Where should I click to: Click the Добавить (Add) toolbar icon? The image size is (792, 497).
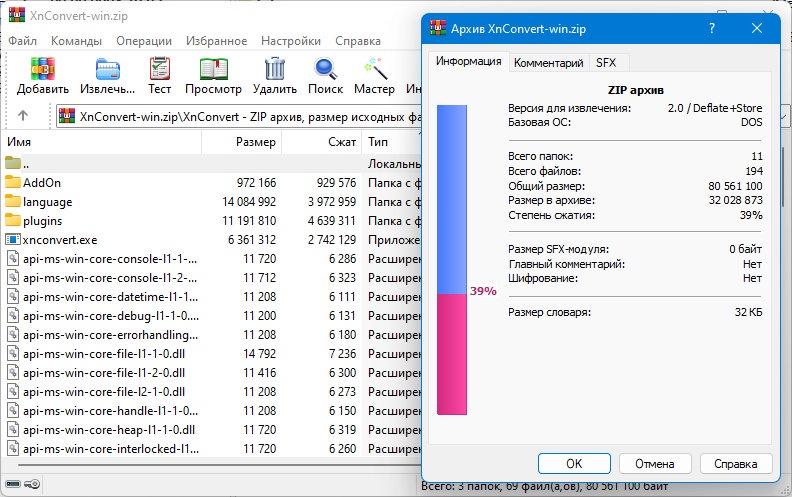(x=43, y=69)
